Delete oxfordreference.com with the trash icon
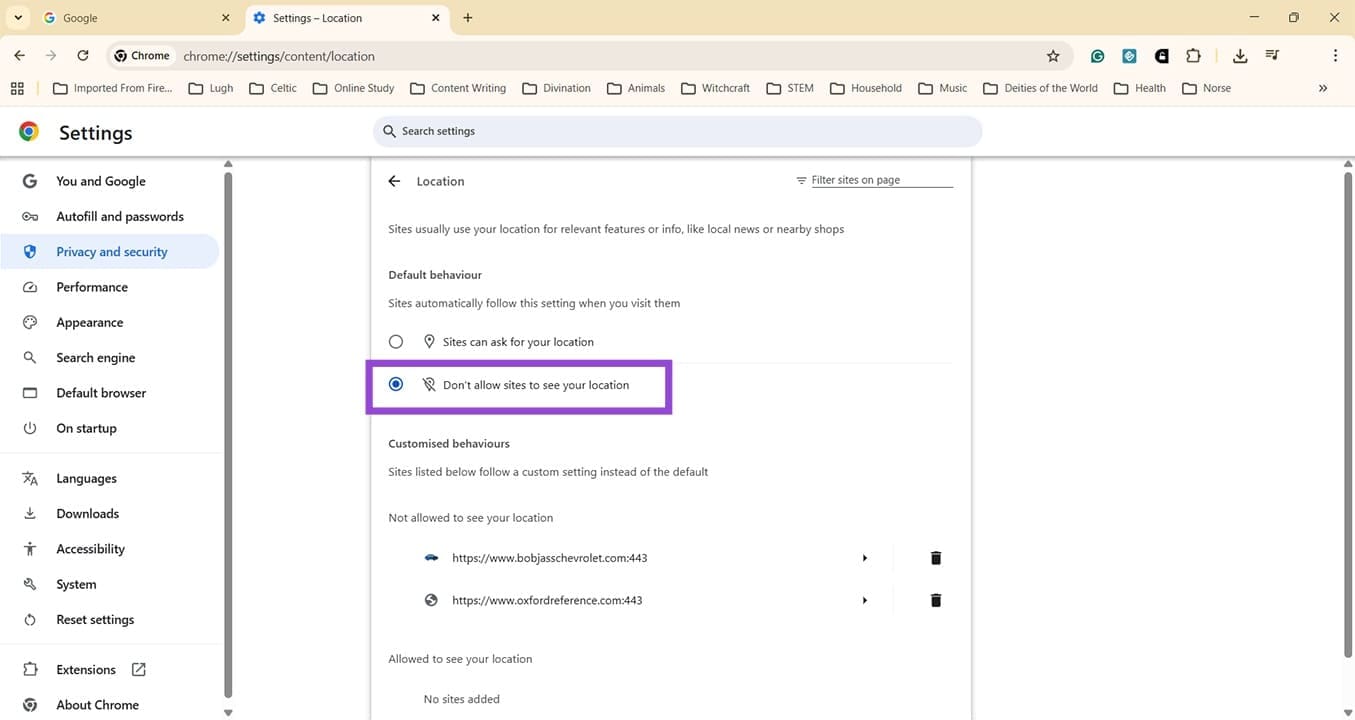Screen dimensions: 1355x720 pyautogui.click(x=935, y=600)
